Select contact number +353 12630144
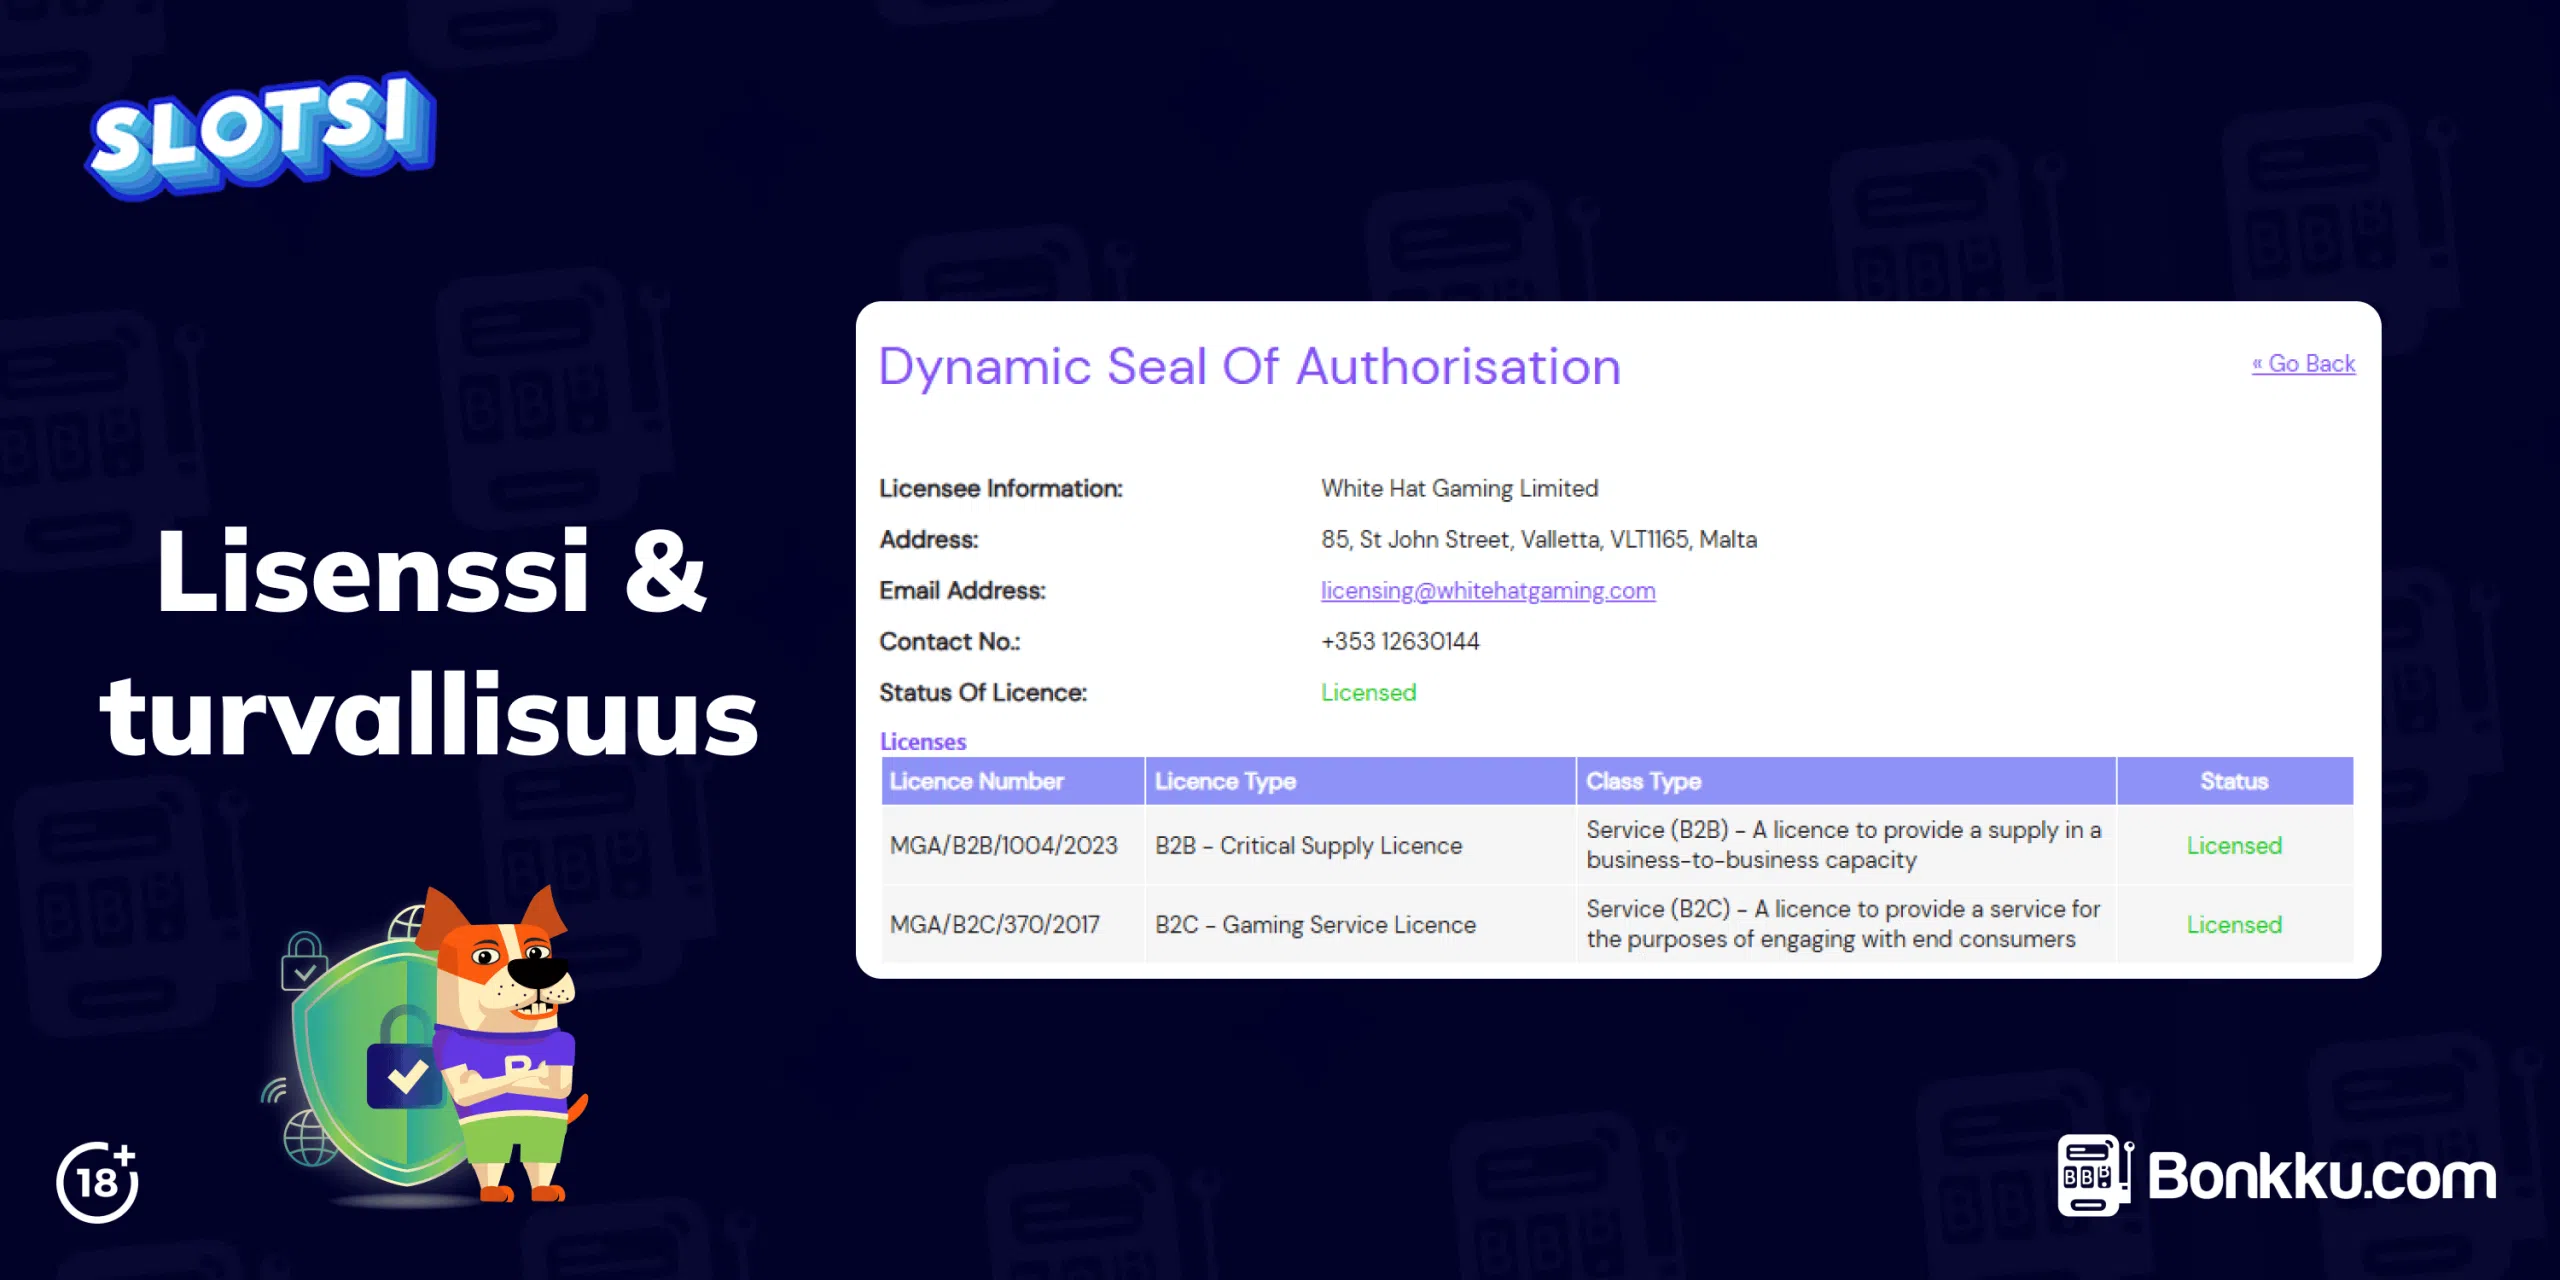The image size is (2560, 1280). (x=1400, y=641)
